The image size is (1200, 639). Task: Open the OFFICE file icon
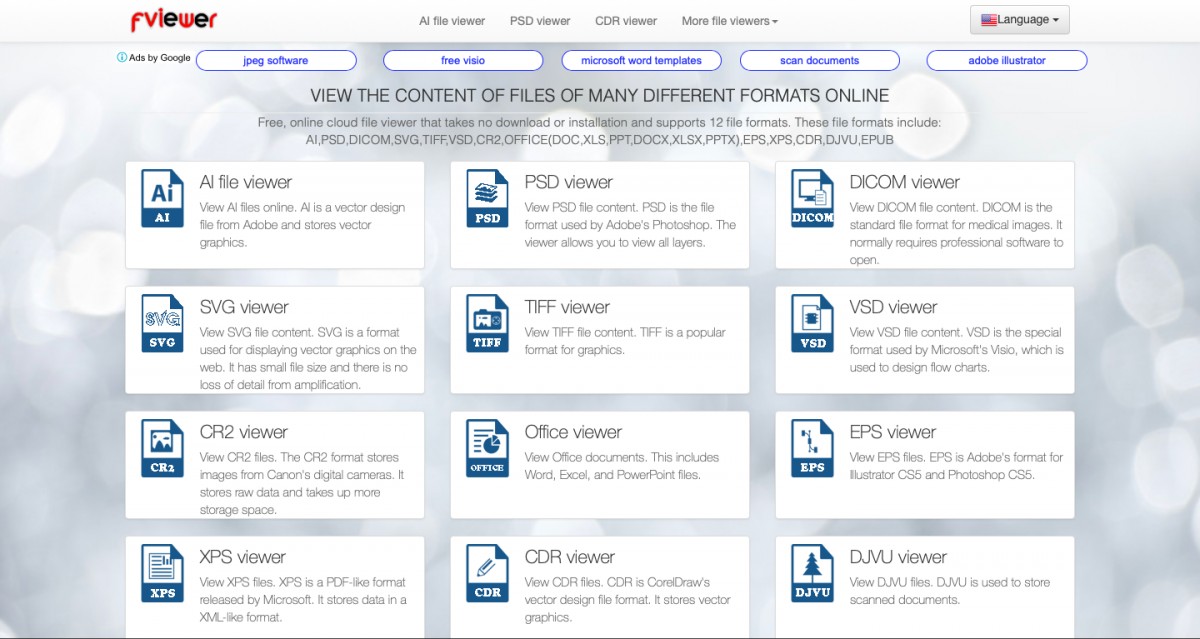(487, 448)
